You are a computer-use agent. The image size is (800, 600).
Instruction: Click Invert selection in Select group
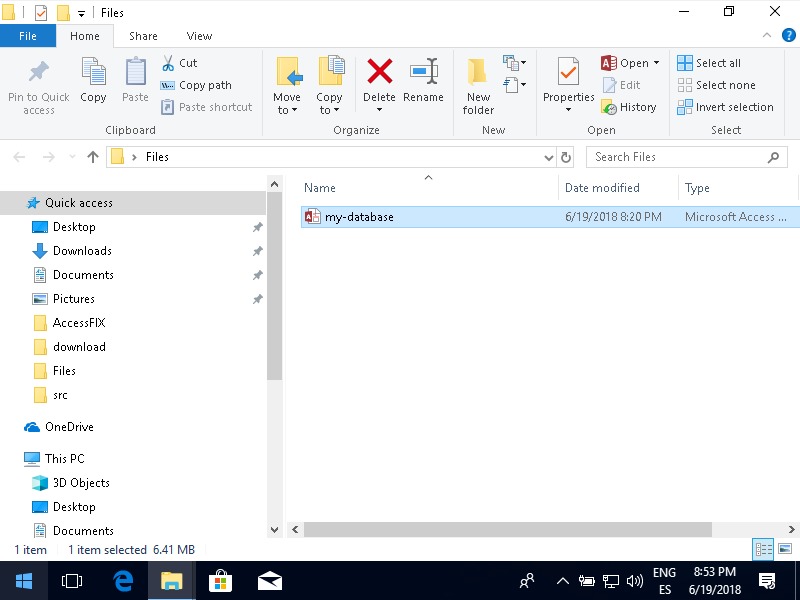tap(725, 107)
